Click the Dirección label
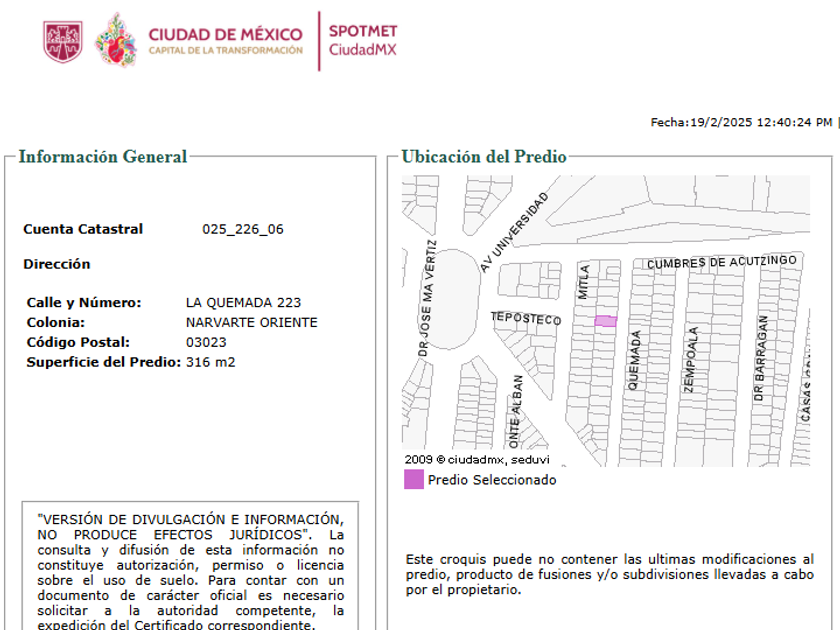Image resolution: width=840 pixels, height=630 pixels. click(x=57, y=264)
